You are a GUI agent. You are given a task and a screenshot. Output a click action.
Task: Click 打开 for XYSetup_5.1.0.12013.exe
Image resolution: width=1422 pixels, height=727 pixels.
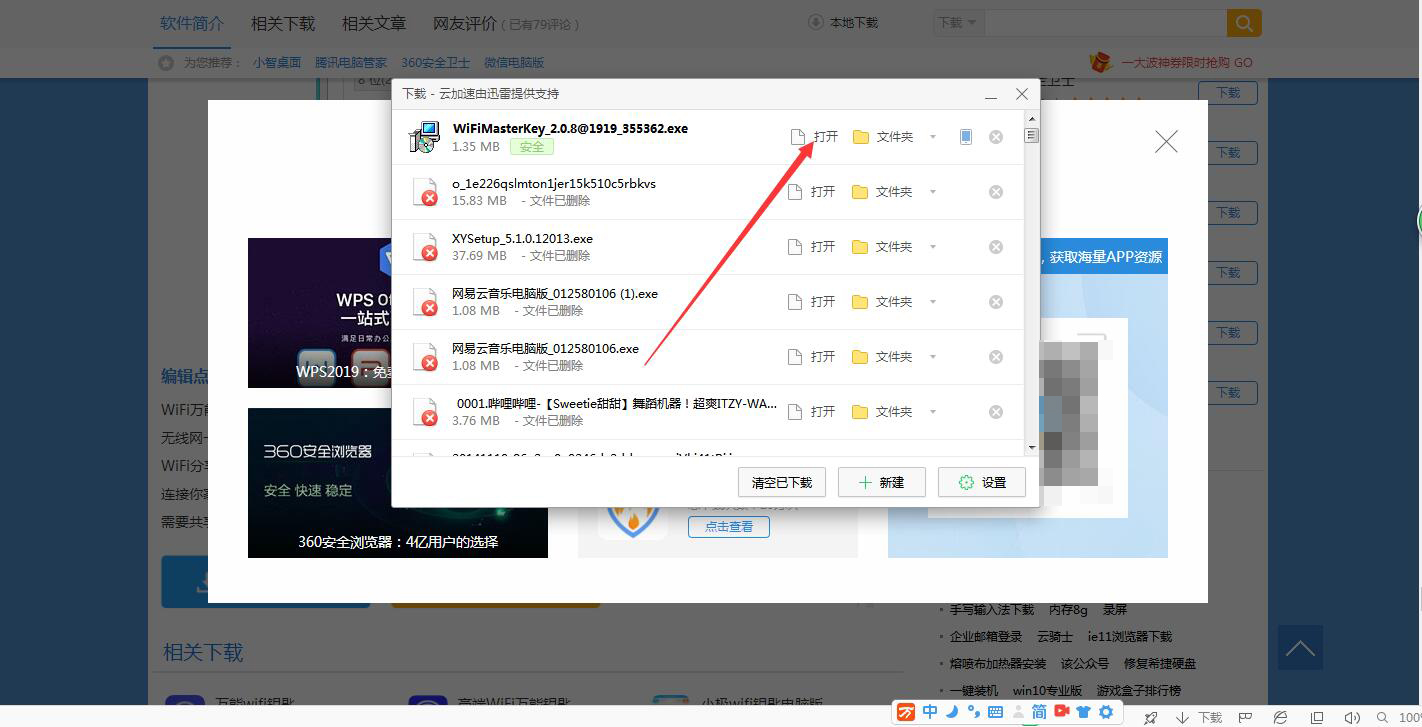point(812,247)
